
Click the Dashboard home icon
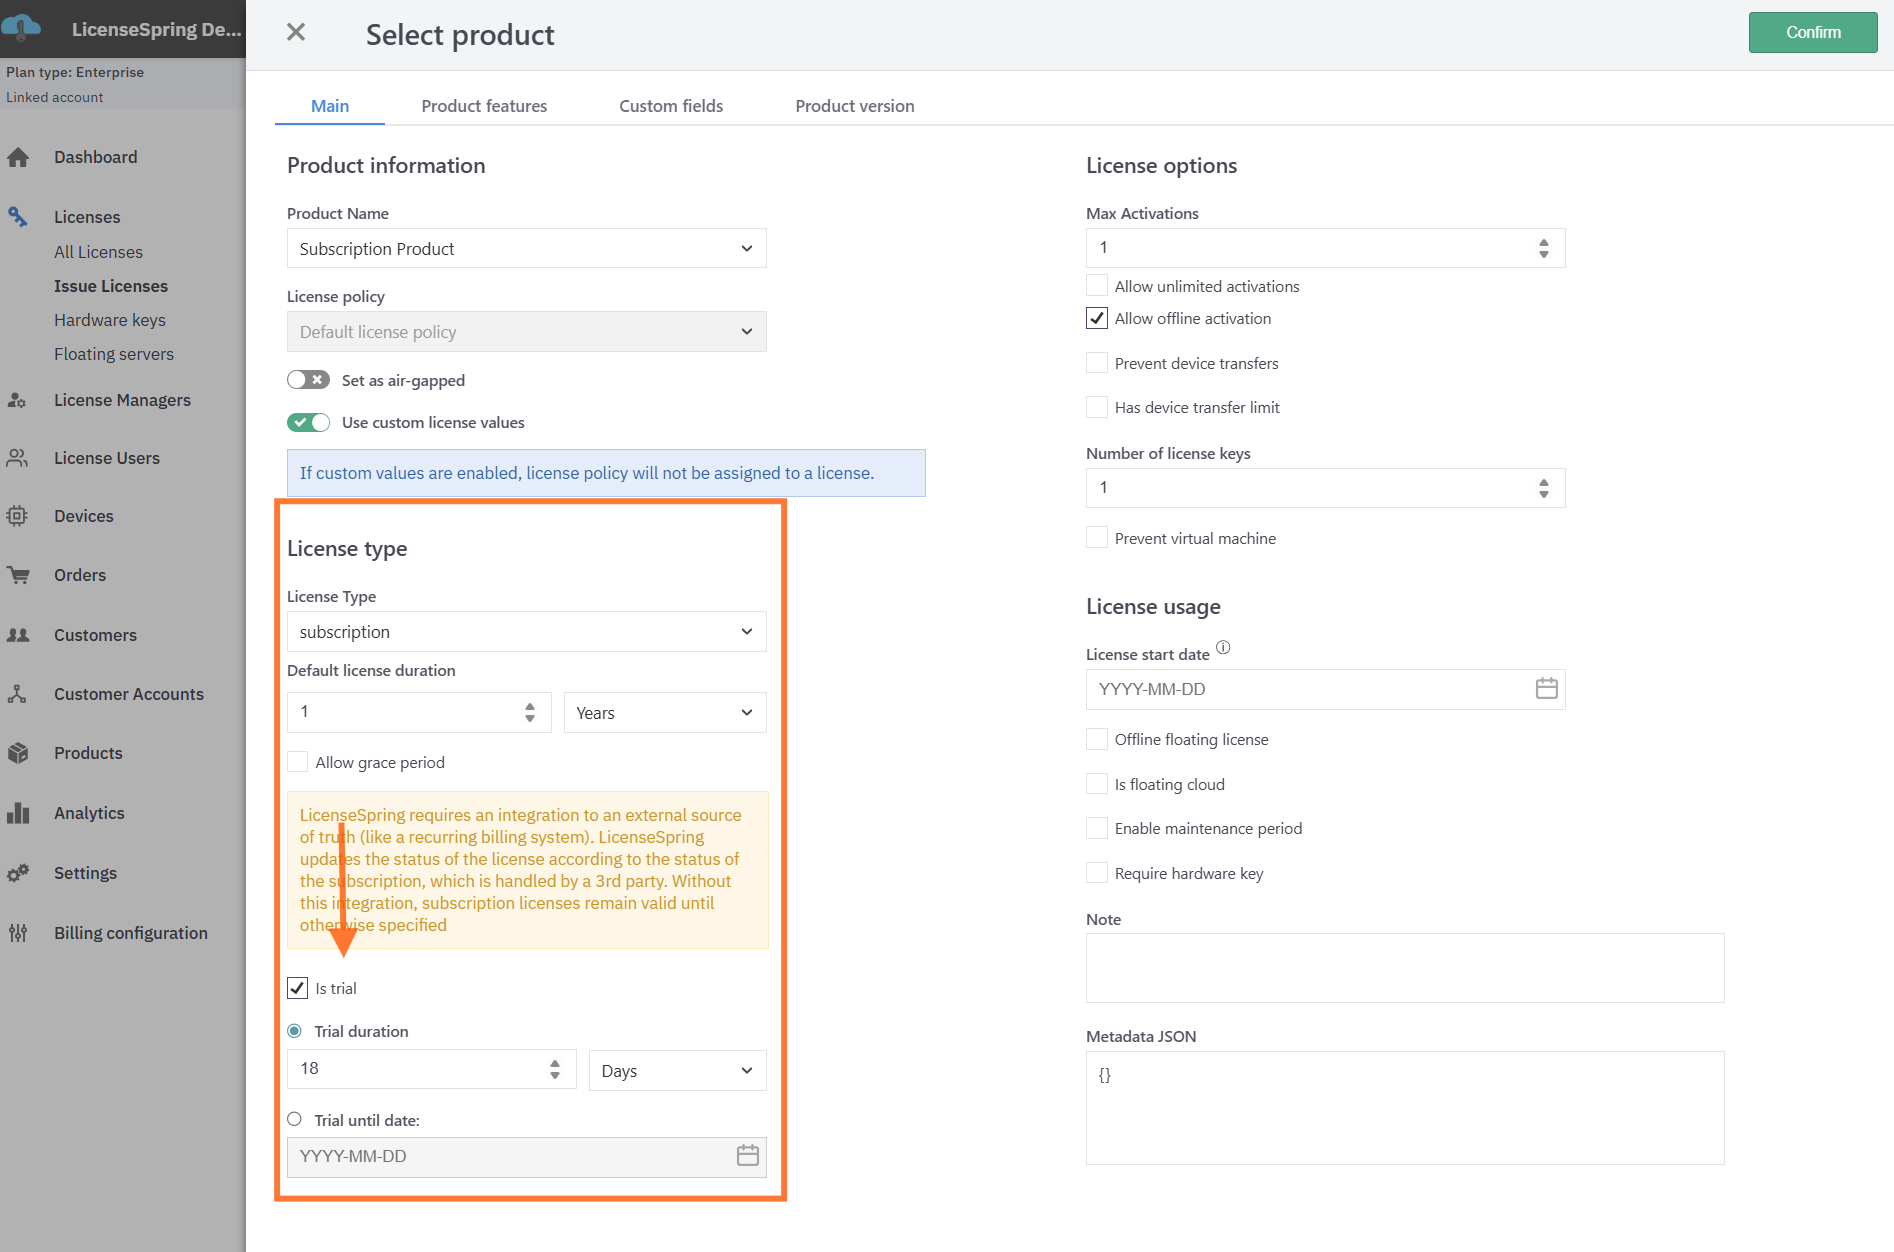click(x=18, y=158)
